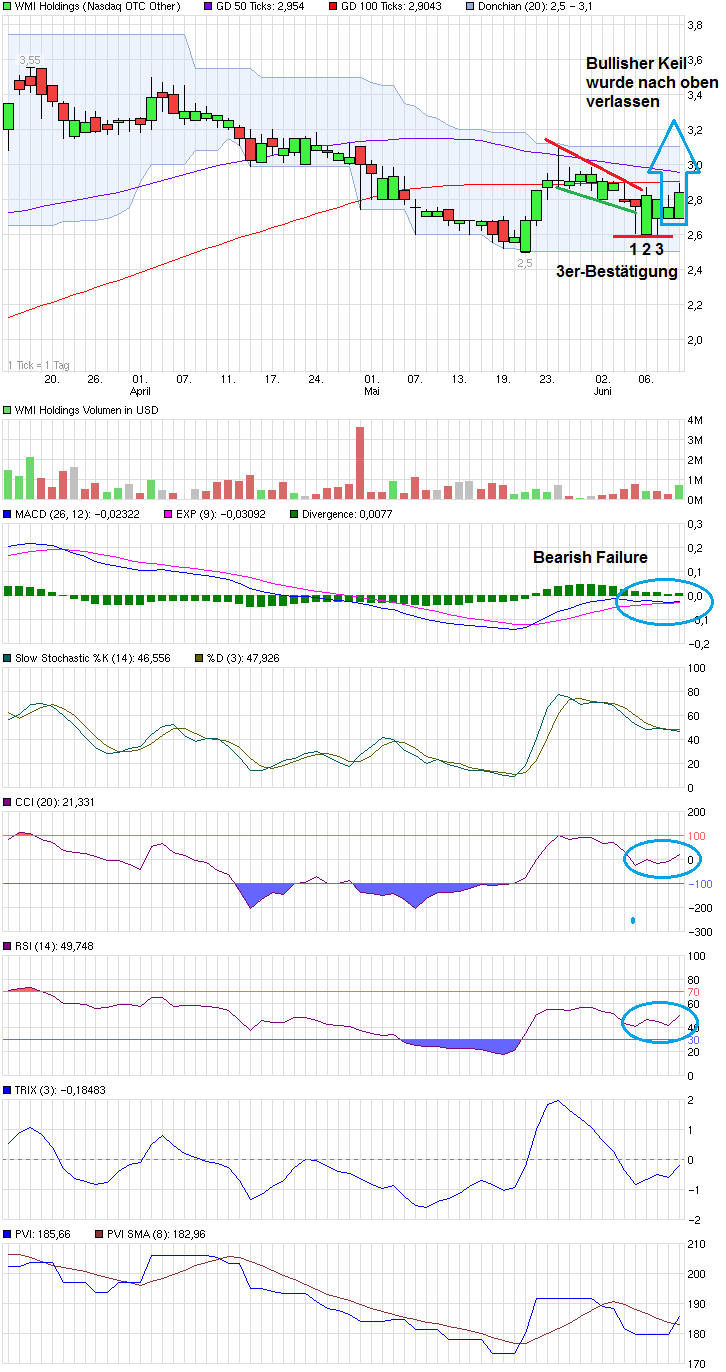The height and width of the screenshot is (1372, 726).
Task: Click the '06.' date axis label
Action: 647,379
